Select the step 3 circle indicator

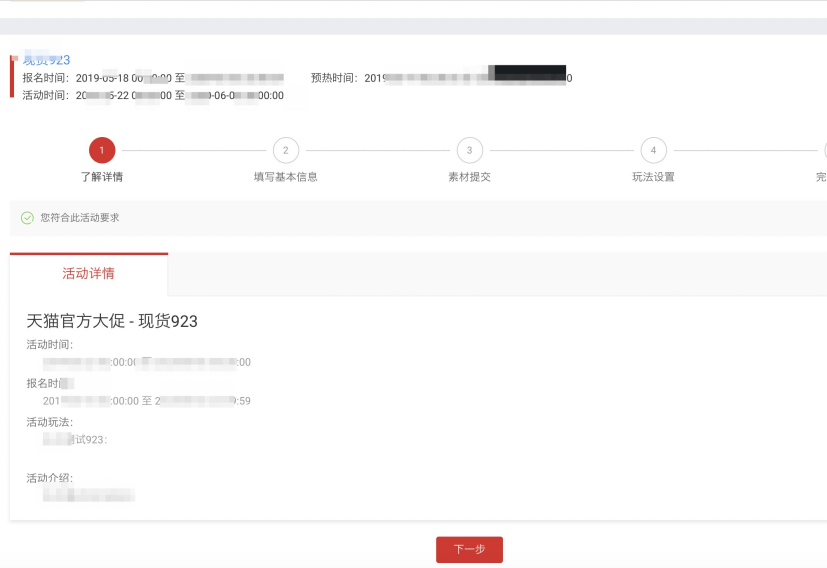click(469, 150)
